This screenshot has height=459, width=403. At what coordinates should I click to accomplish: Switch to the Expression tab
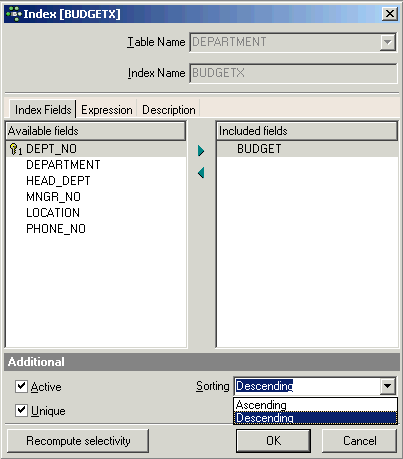(107, 110)
